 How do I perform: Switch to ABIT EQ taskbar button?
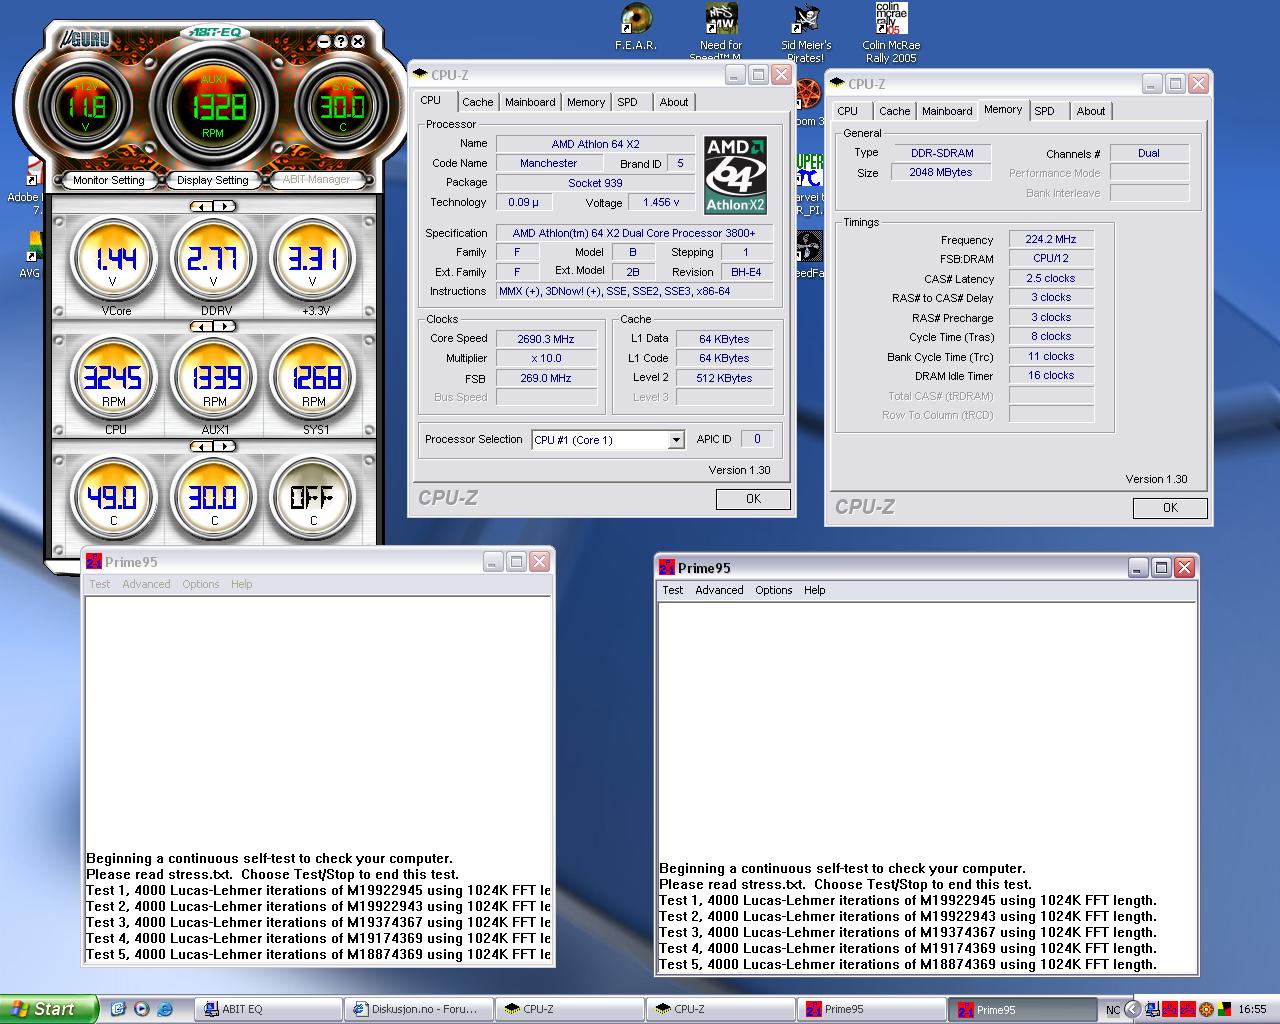[x=268, y=1009]
